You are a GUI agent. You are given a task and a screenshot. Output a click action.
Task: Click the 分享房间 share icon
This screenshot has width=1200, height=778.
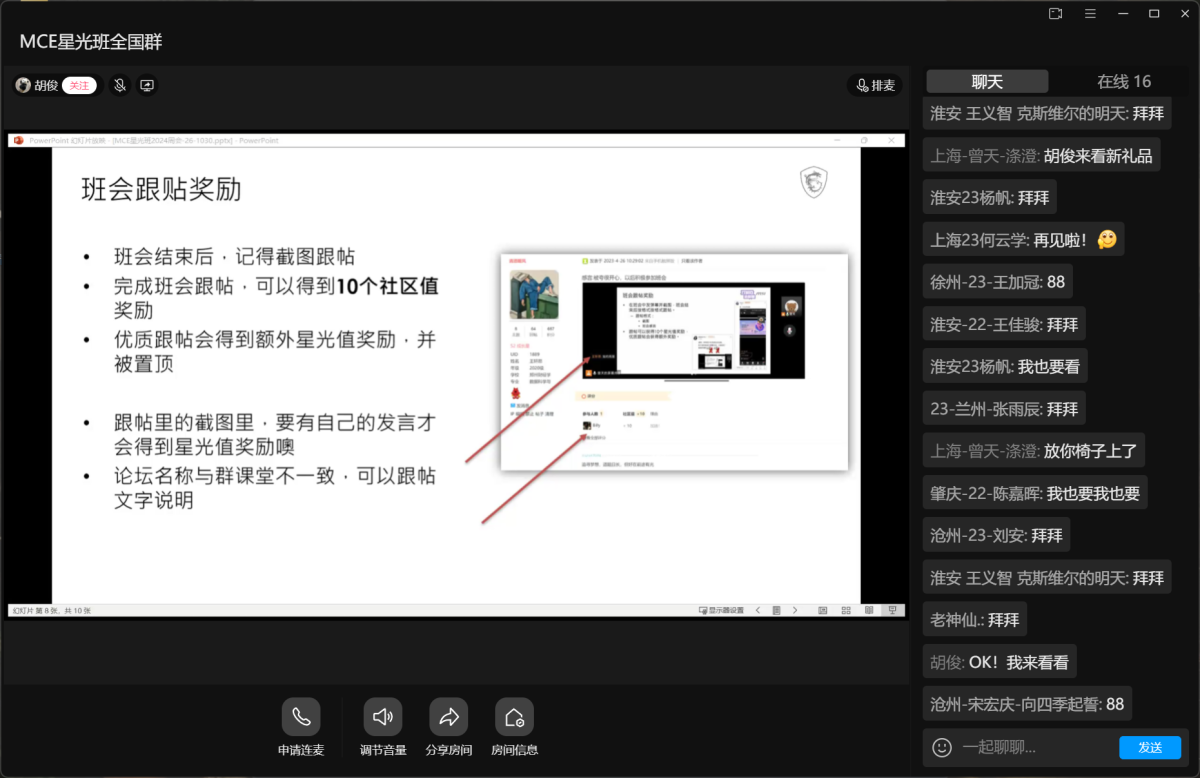[x=449, y=717]
